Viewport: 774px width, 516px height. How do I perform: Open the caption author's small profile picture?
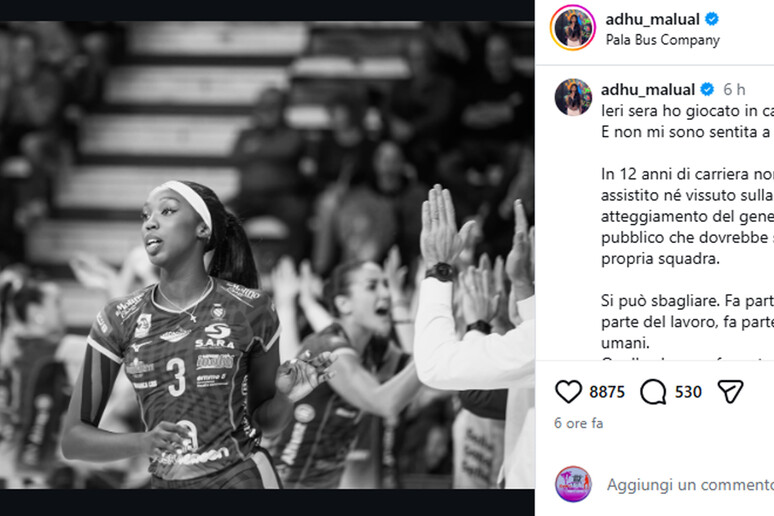point(573,97)
